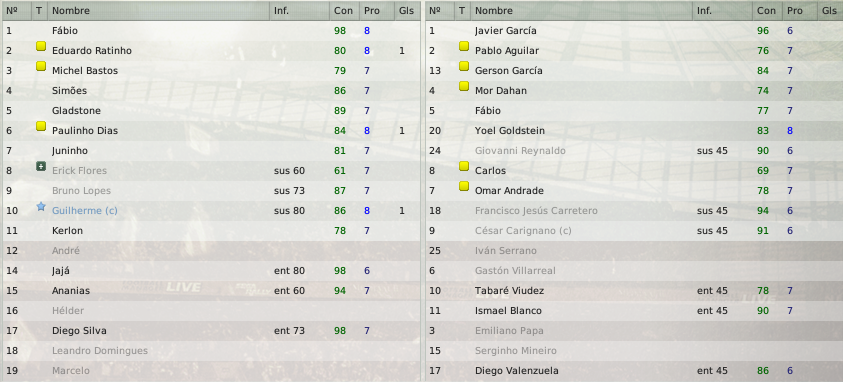
Task: Click the blue star icon beside Guilherme
Action: (x=41, y=206)
